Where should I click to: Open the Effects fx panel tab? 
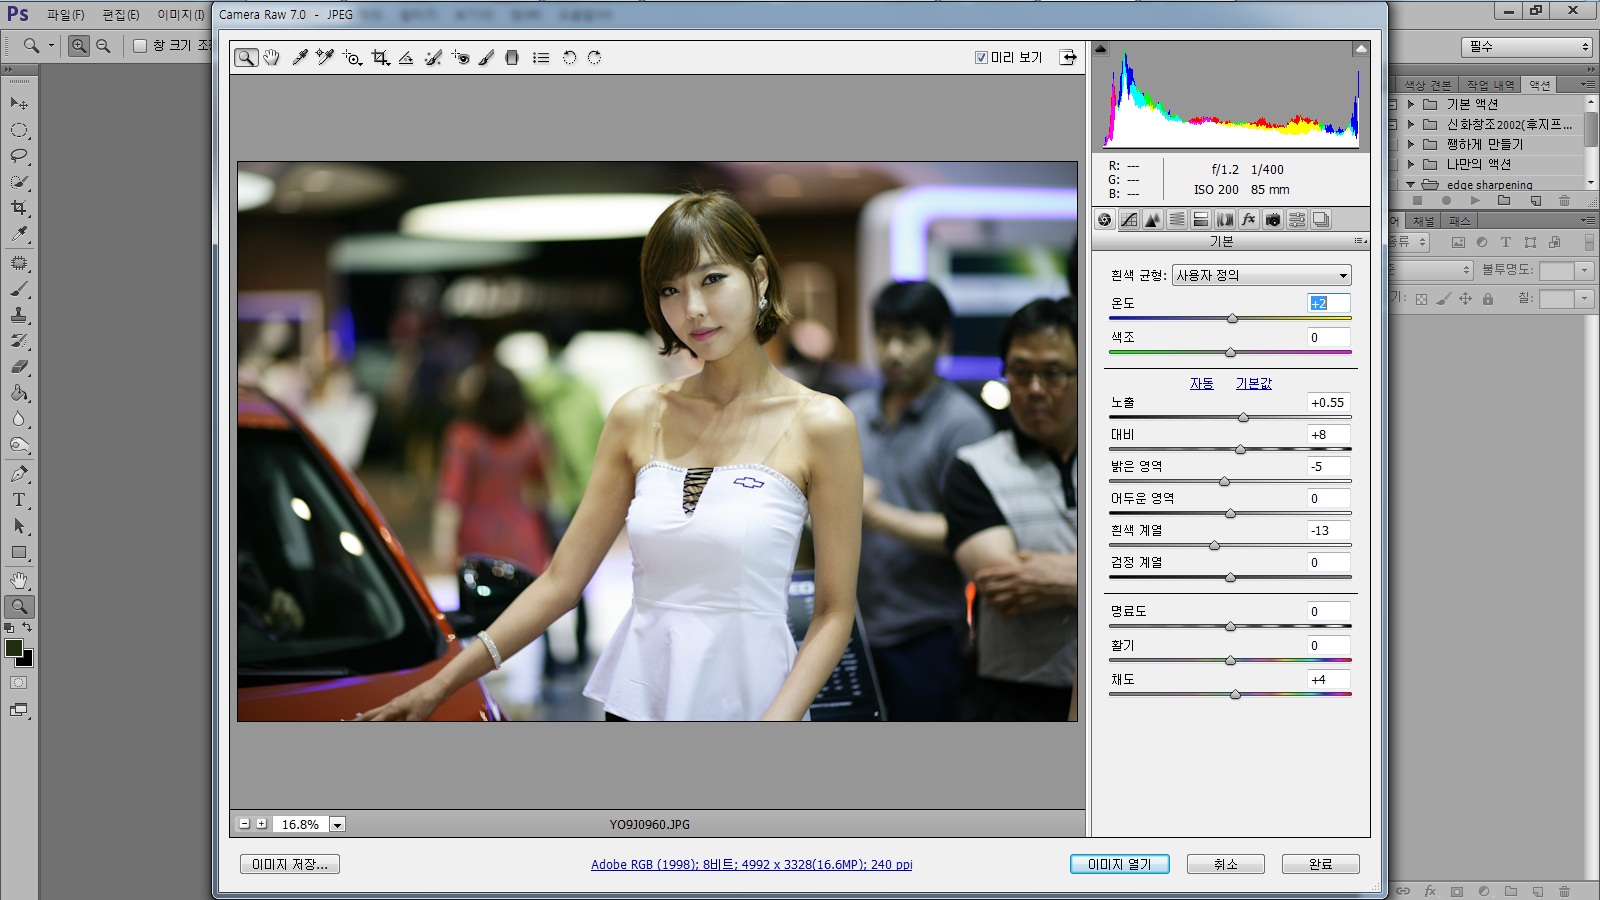pos(1249,220)
